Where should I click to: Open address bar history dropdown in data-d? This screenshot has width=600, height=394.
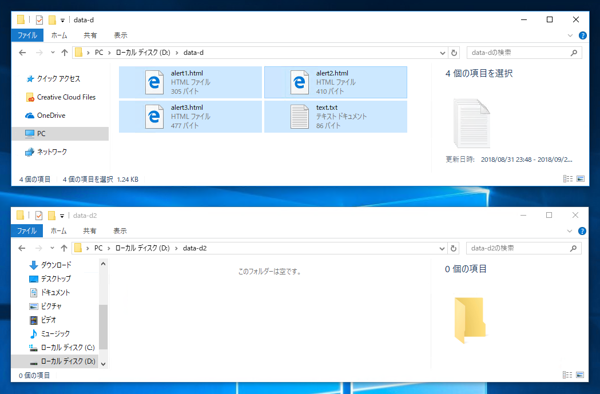[442, 53]
